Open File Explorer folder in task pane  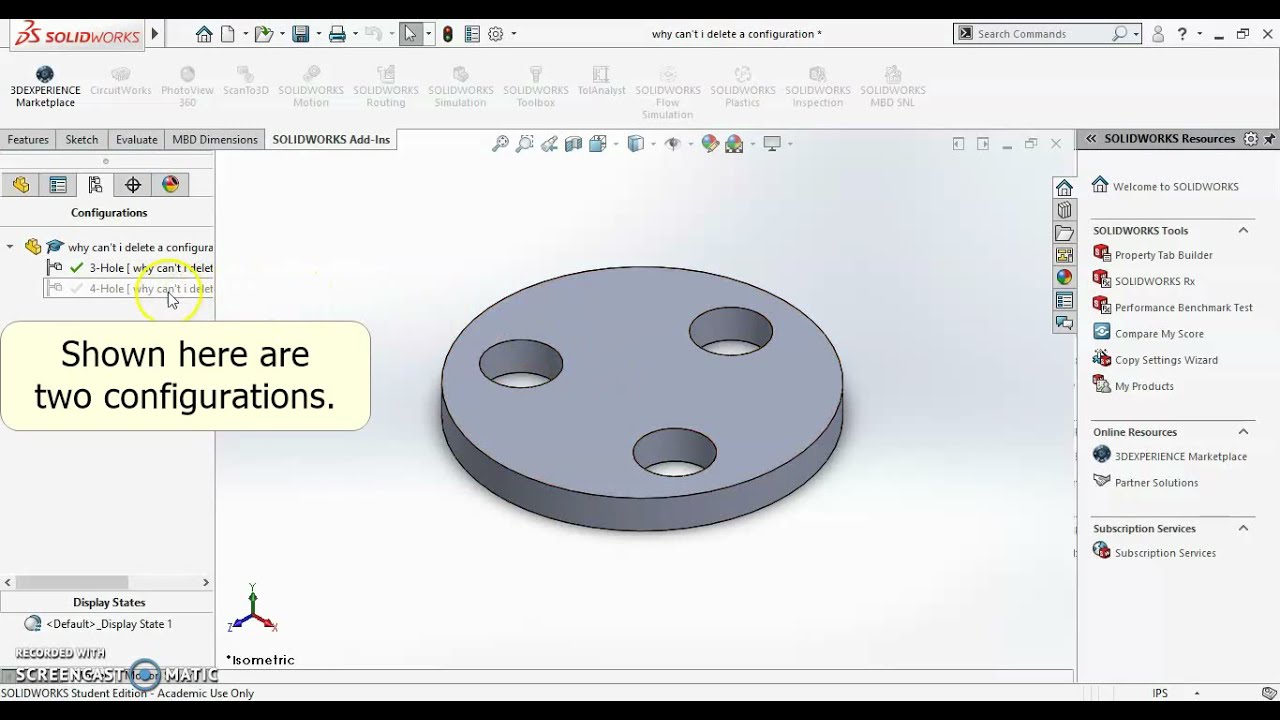1064,233
